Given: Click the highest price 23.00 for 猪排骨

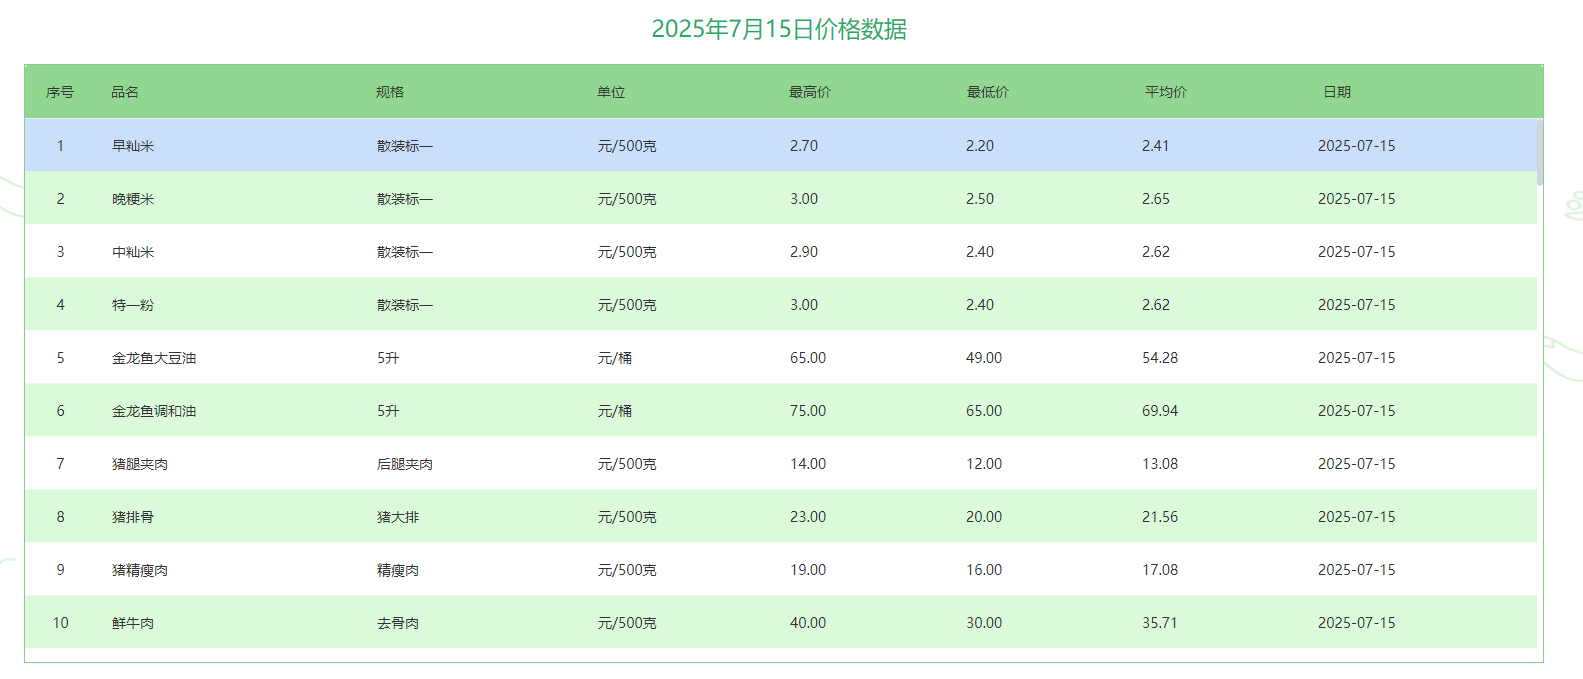Looking at the screenshot, I should coord(808,517).
